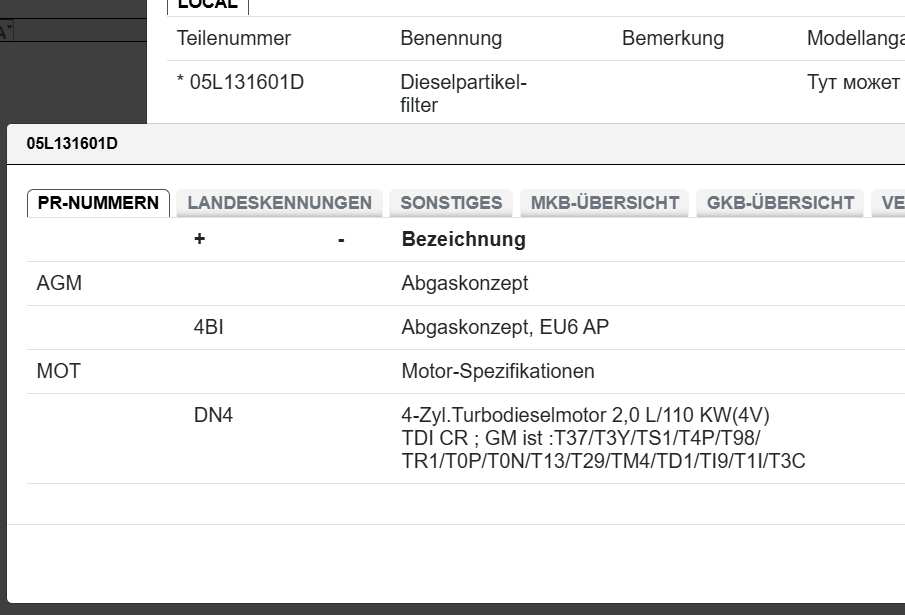
Task: Open the dimmed A dropdown at top left
Action: [x=8, y=31]
